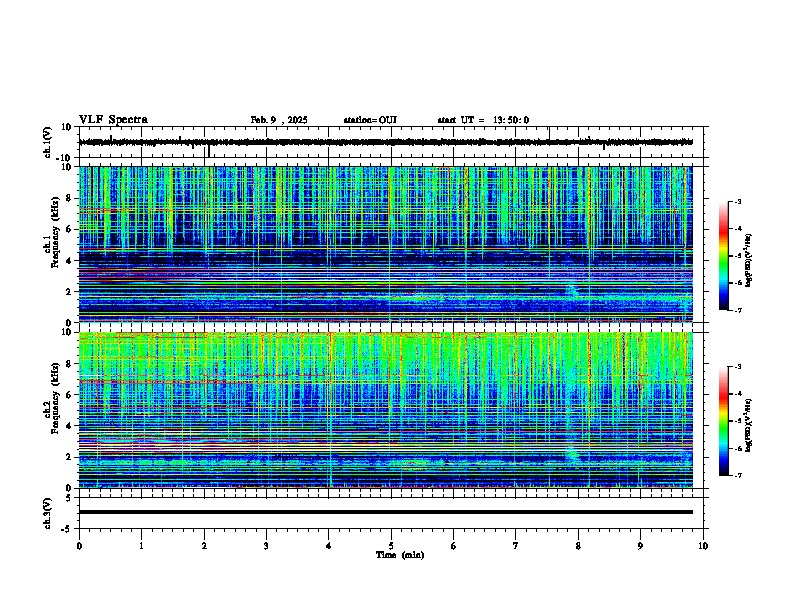The image size is (792, 612).
Task: Click time axis tick label "4"
Action: click(329, 546)
